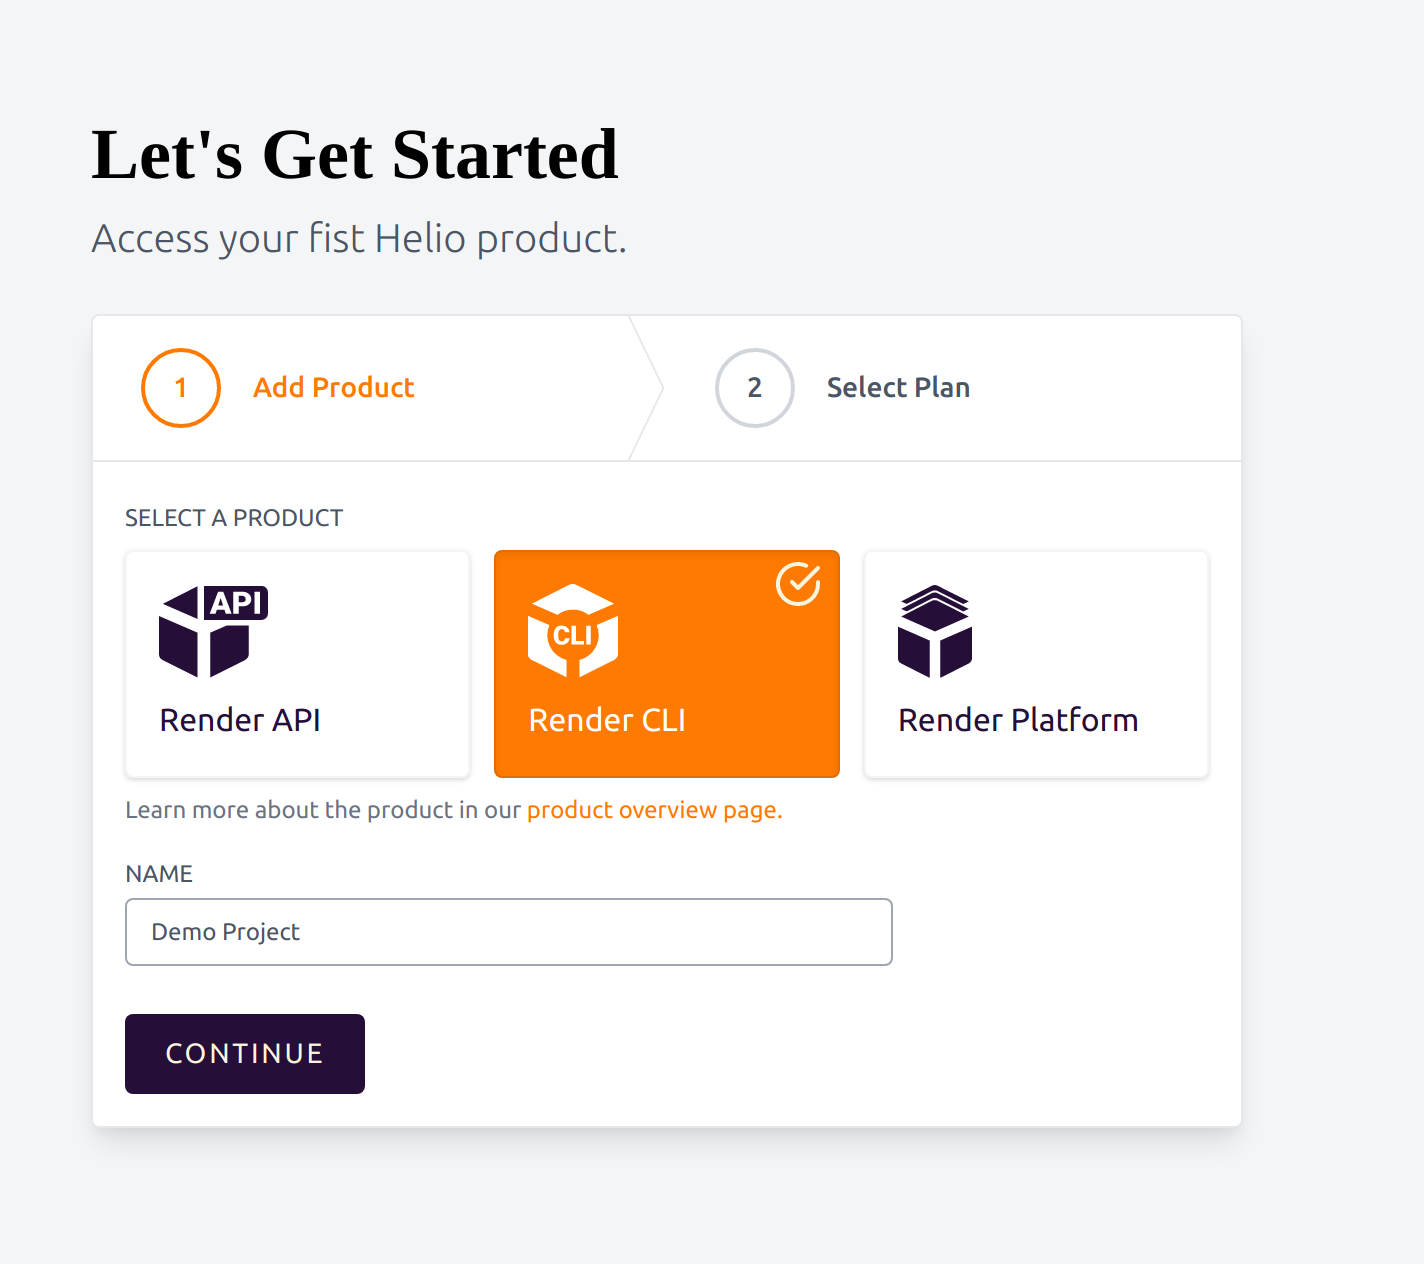Click the Let's Get Started heading
1424x1264 pixels.
point(355,155)
